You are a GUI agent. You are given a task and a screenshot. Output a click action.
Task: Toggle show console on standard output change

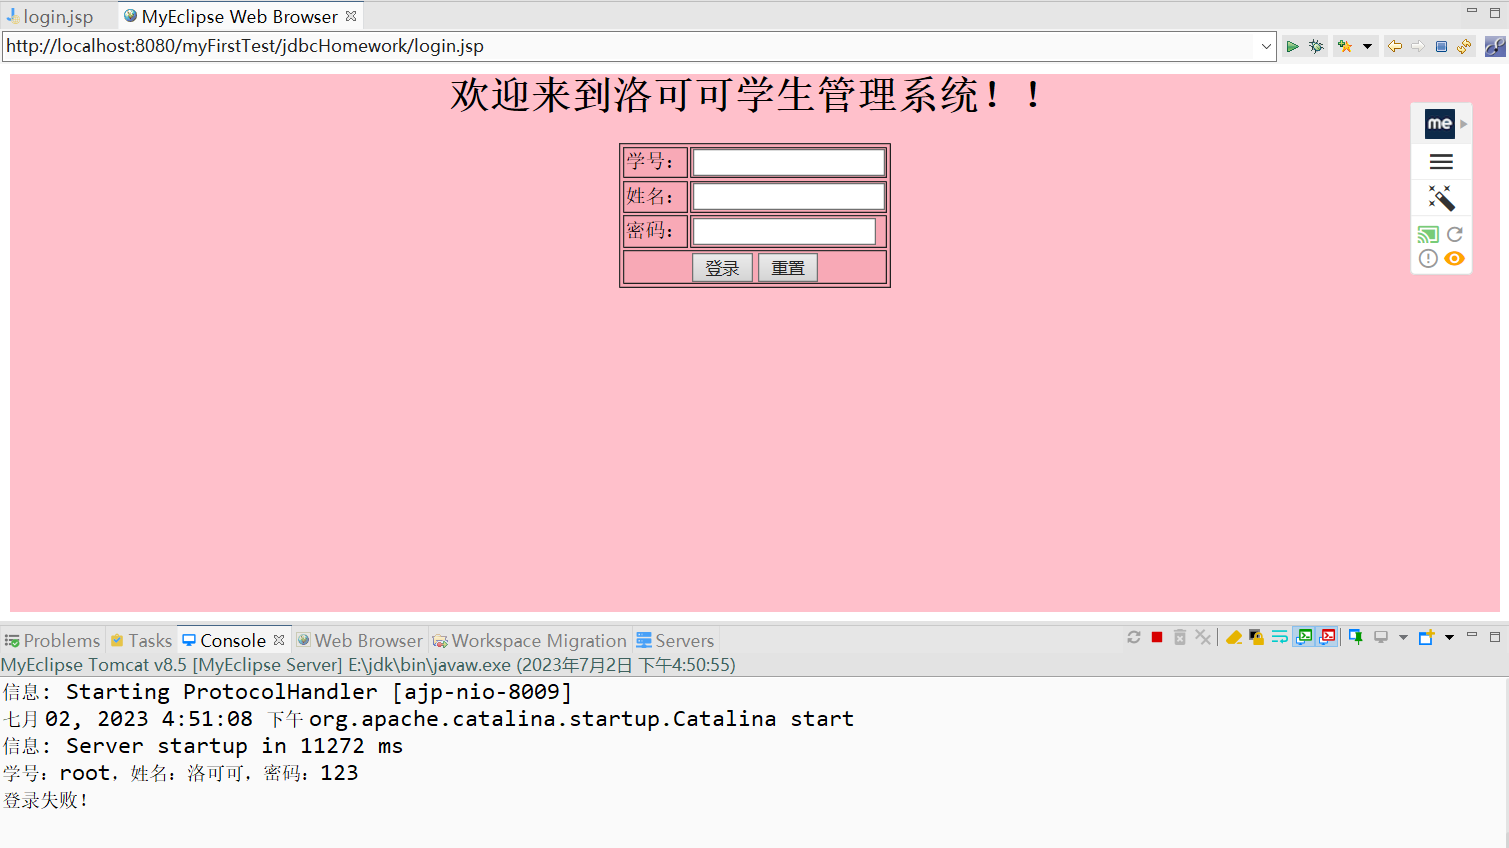(x=1304, y=637)
